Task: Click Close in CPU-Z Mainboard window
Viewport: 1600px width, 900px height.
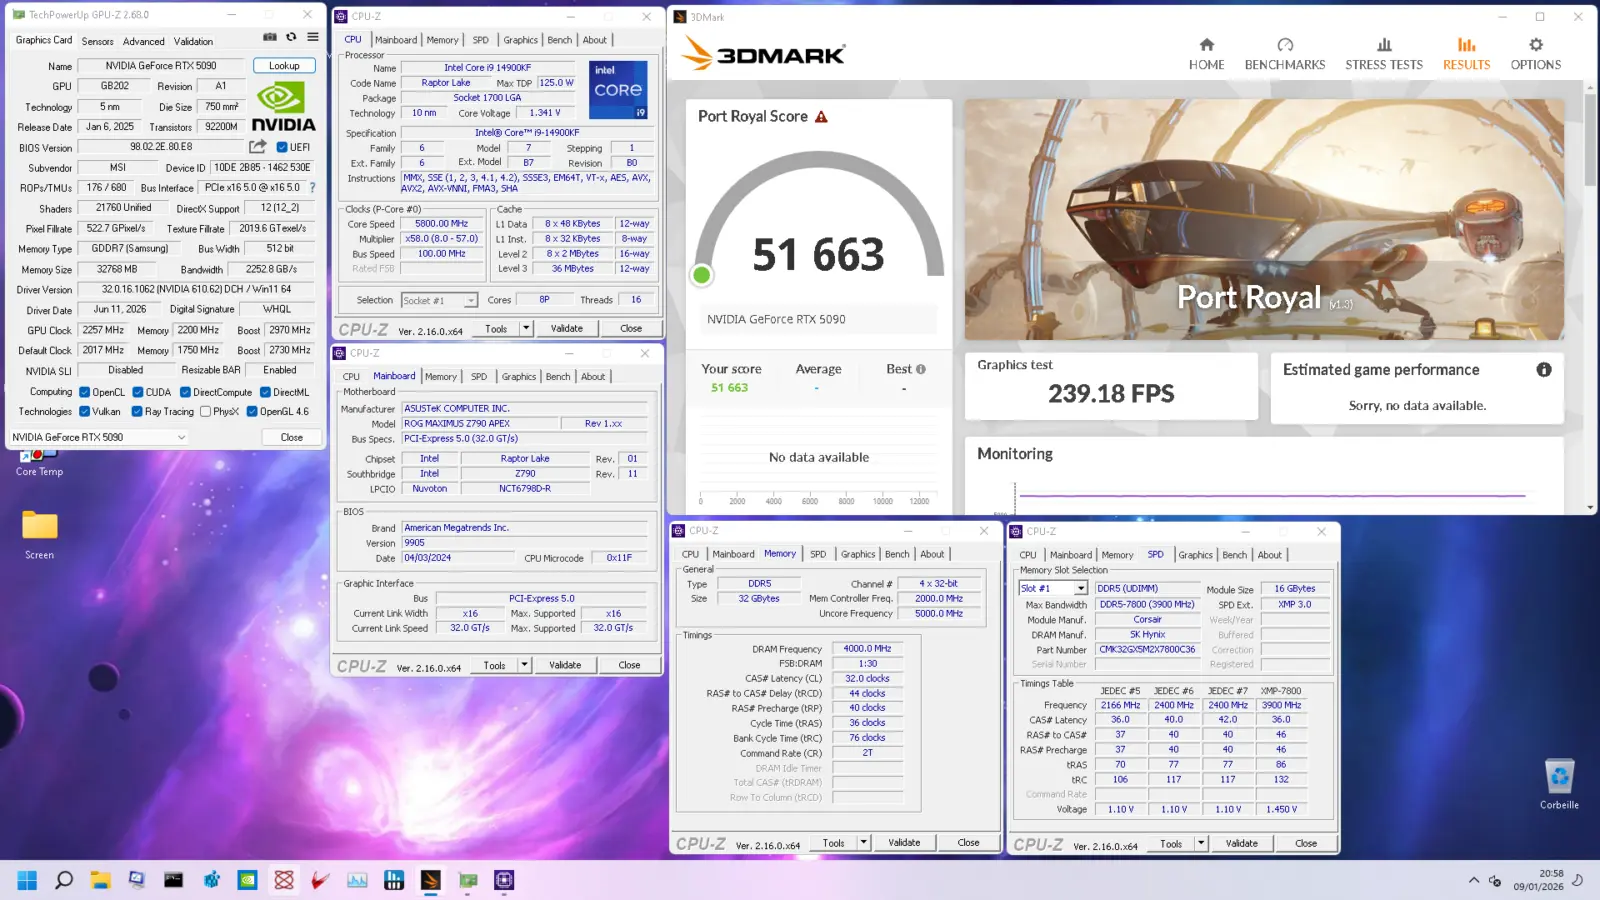Action: coord(629,665)
